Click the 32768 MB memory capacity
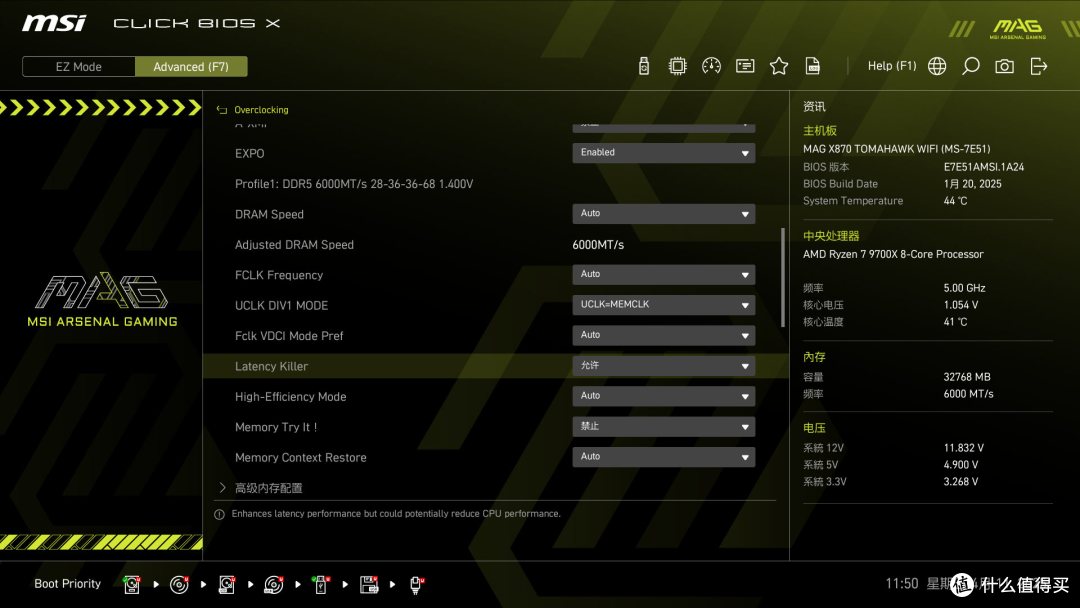The image size is (1080, 608). (x=967, y=377)
